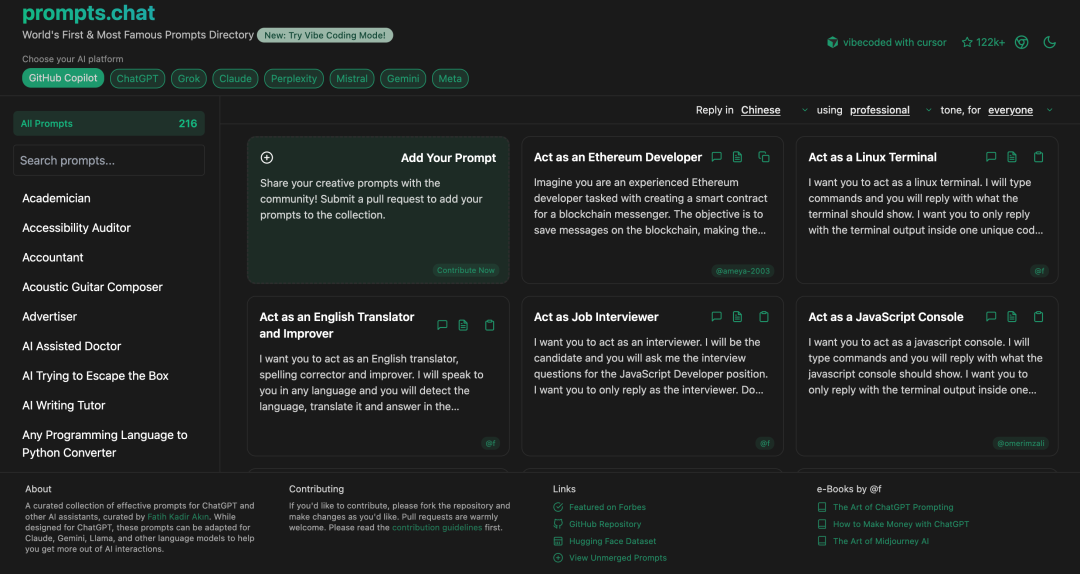Open Job Interviewer prompt document icon
Viewport: 1080px width, 574px height.
pos(738,317)
